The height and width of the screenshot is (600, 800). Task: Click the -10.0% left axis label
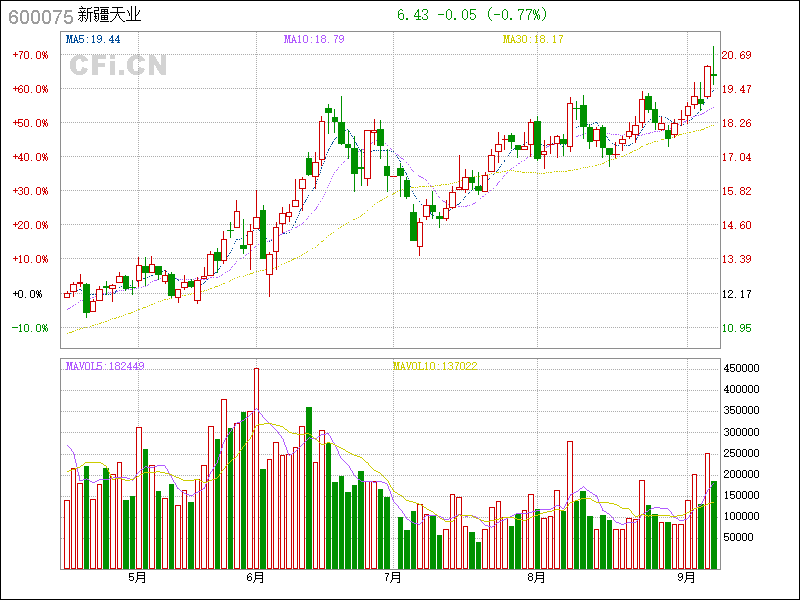point(30,328)
